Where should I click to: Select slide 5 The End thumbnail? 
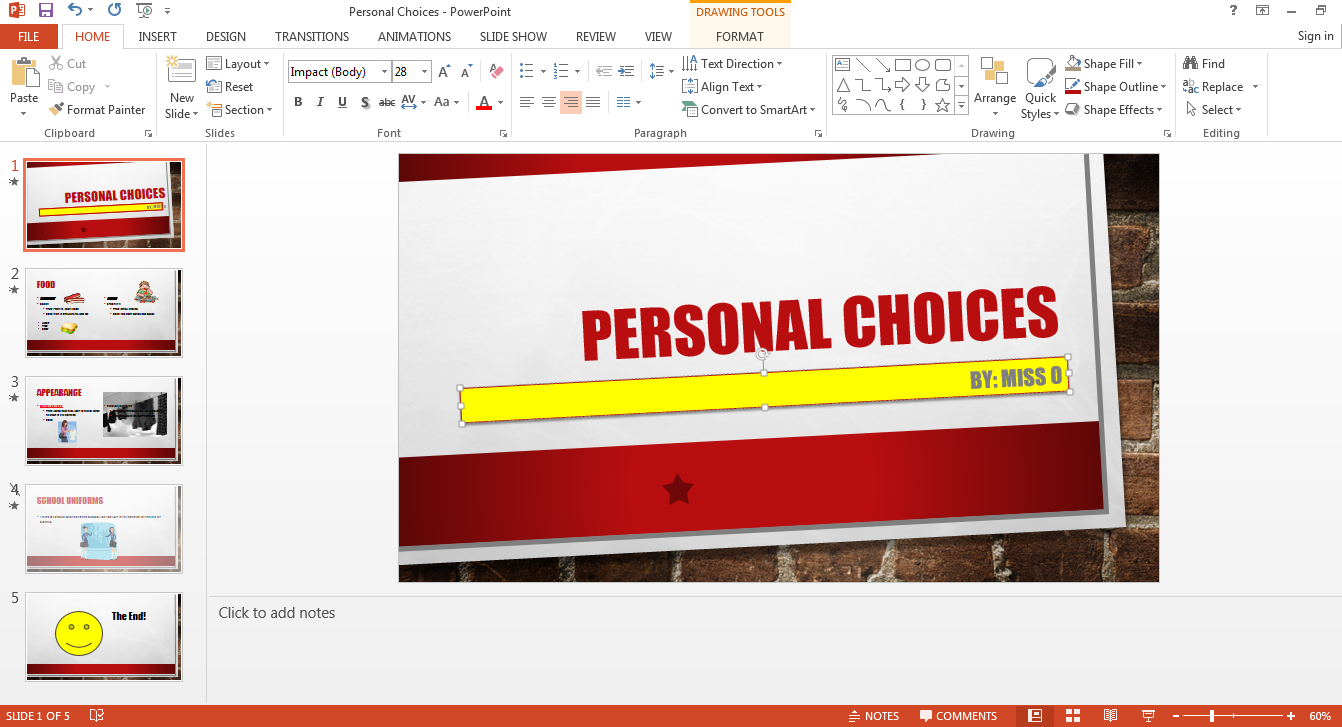click(x=104, y=636)
